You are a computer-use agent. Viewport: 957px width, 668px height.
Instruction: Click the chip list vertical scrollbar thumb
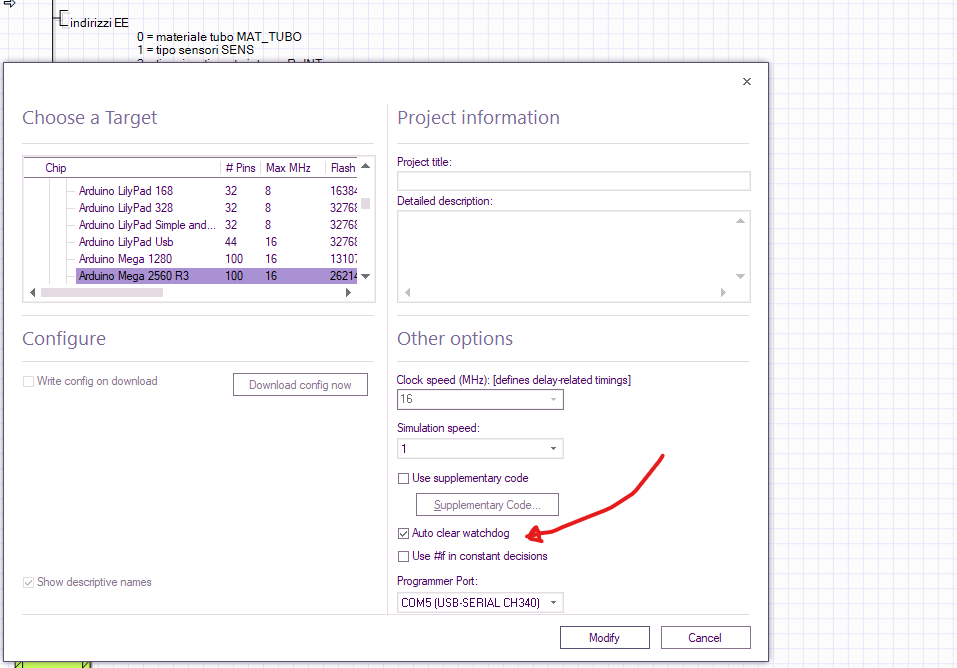pyautogui.click(x=366, y=203)
